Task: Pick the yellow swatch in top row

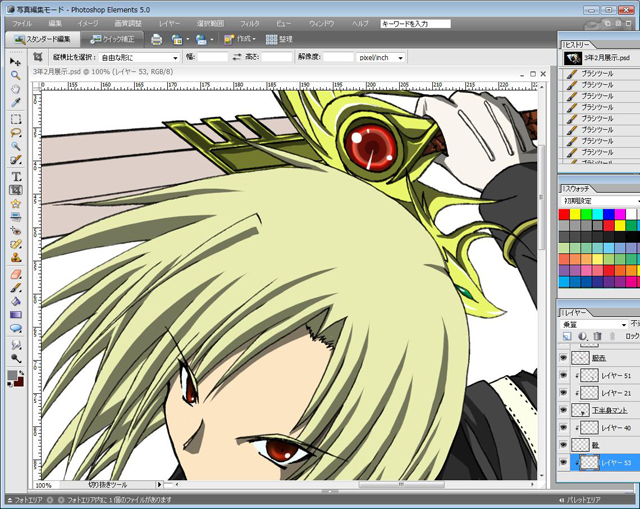Action: pyautogui.click(x=575, y=214)
